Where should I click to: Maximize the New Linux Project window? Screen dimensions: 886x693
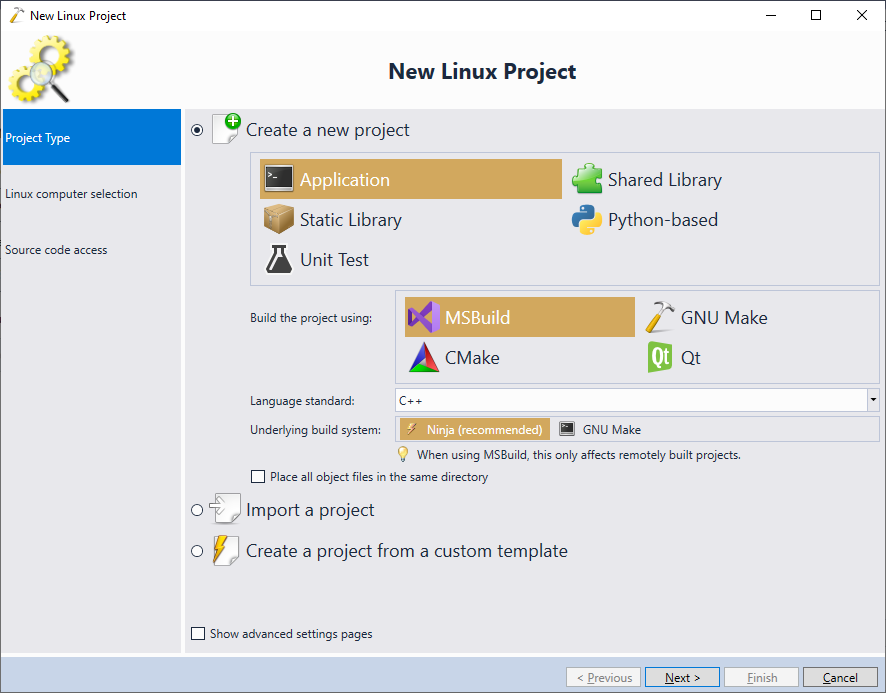pos(816,15)
